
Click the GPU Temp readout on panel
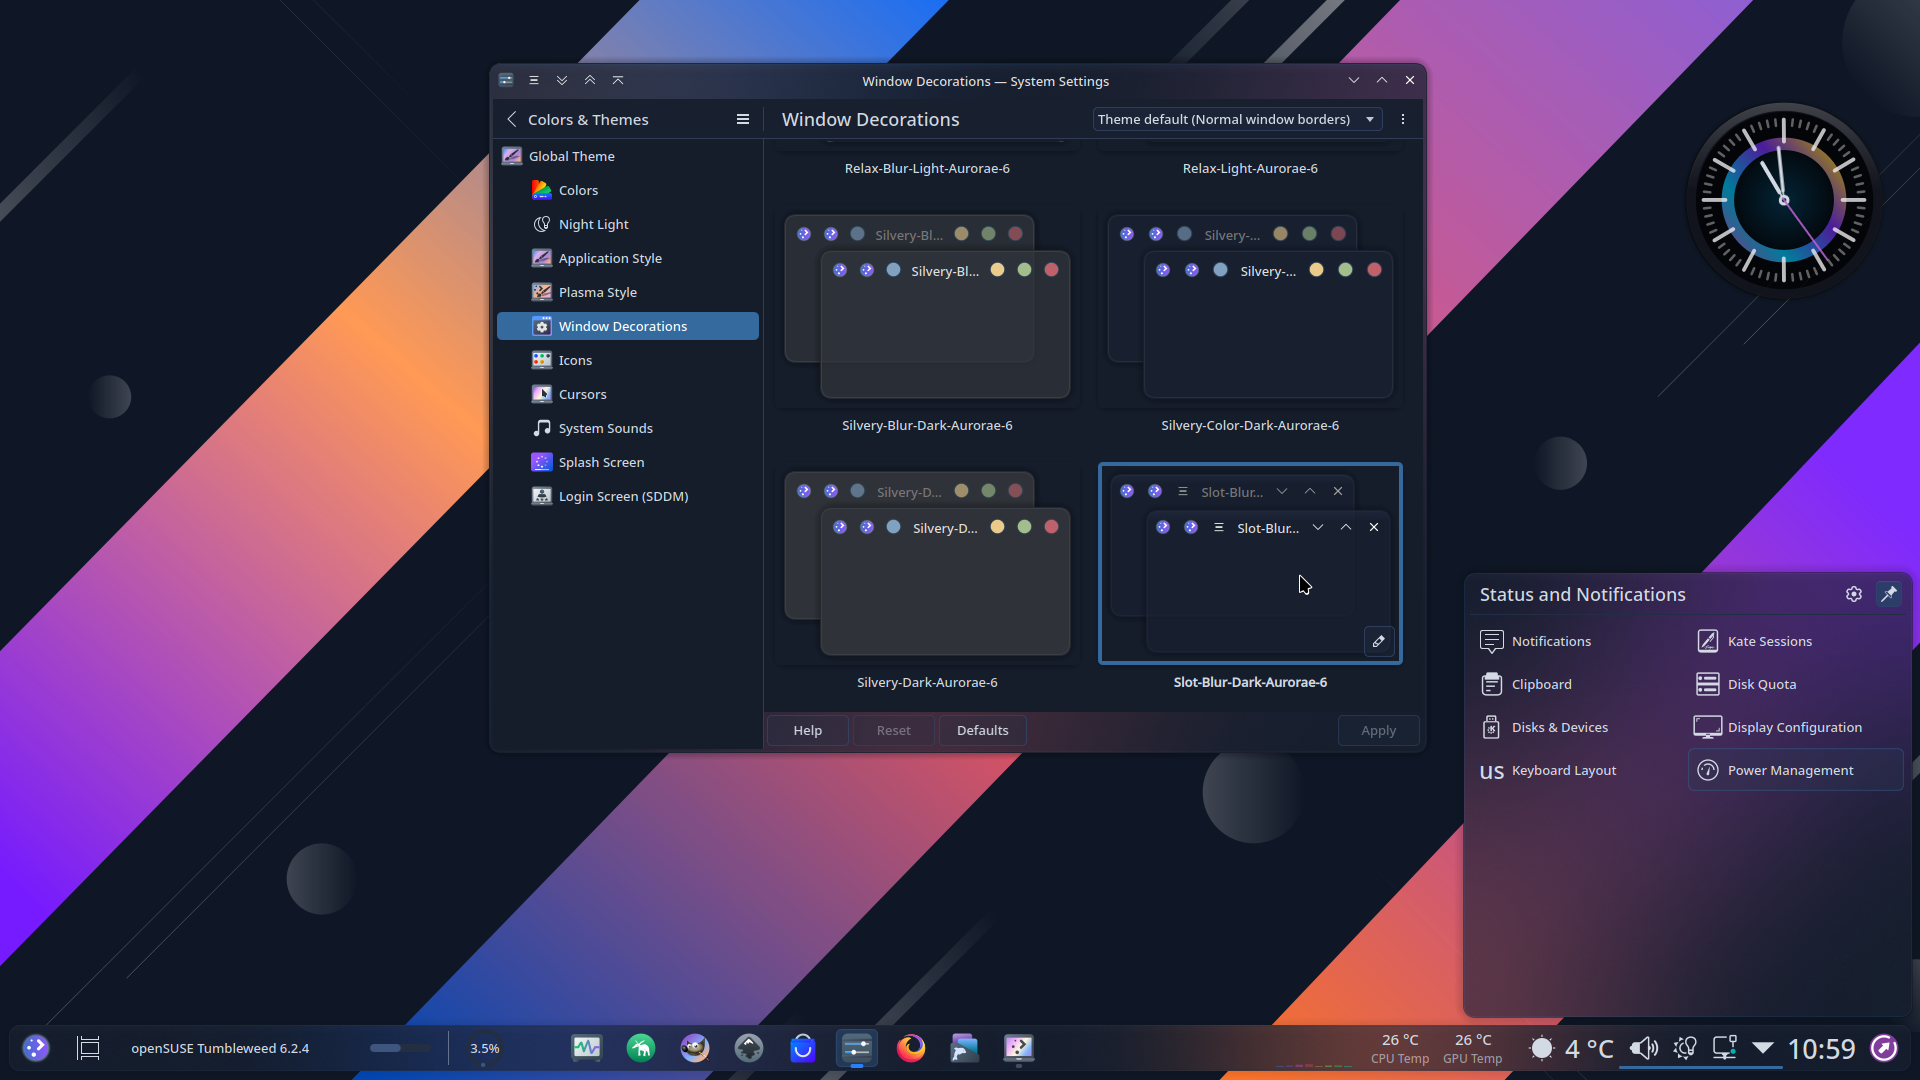[1473, 1048]
